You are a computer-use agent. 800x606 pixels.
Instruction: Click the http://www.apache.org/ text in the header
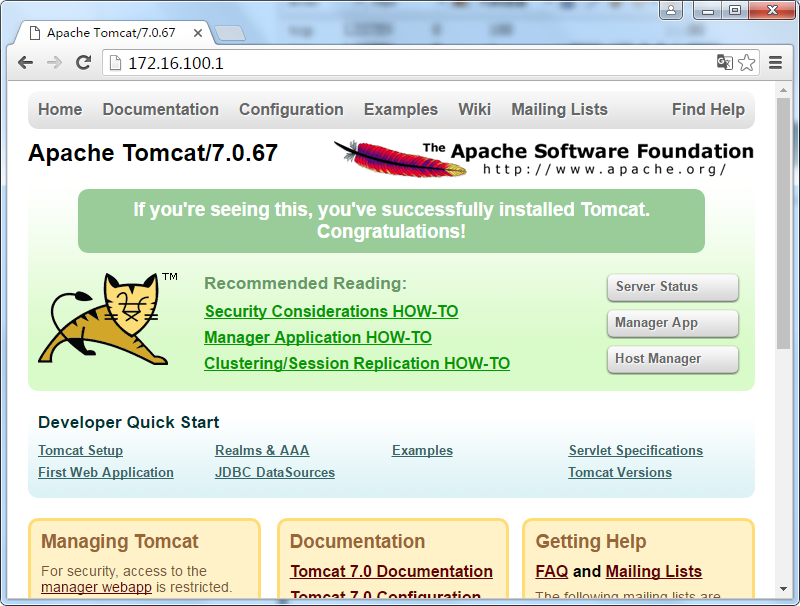[605, 169]
